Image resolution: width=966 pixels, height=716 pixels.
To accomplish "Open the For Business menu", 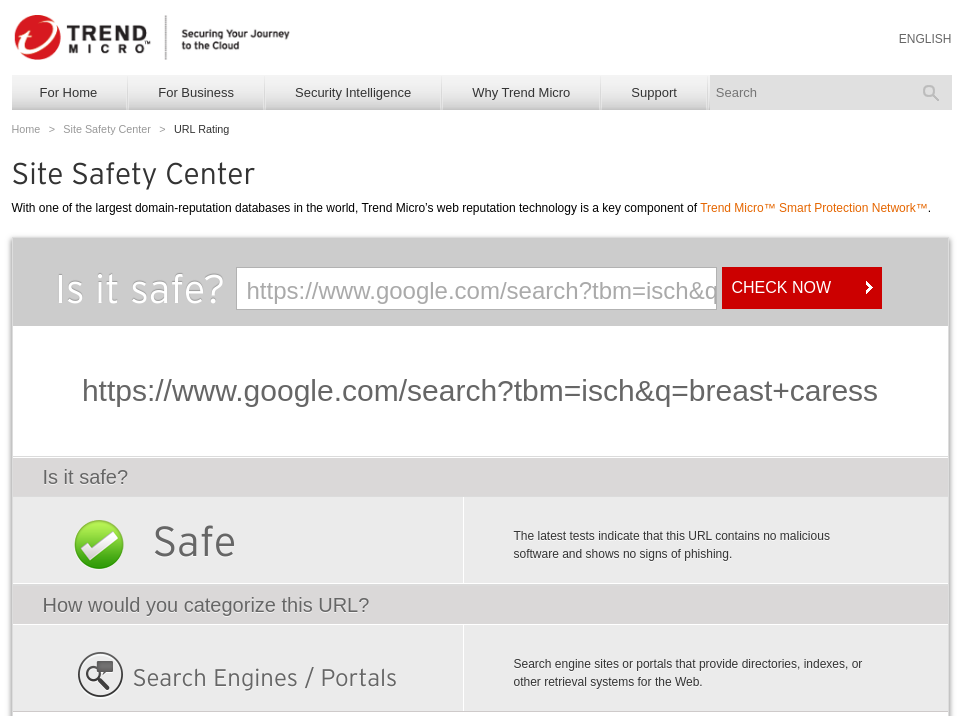I will point(196,92).
